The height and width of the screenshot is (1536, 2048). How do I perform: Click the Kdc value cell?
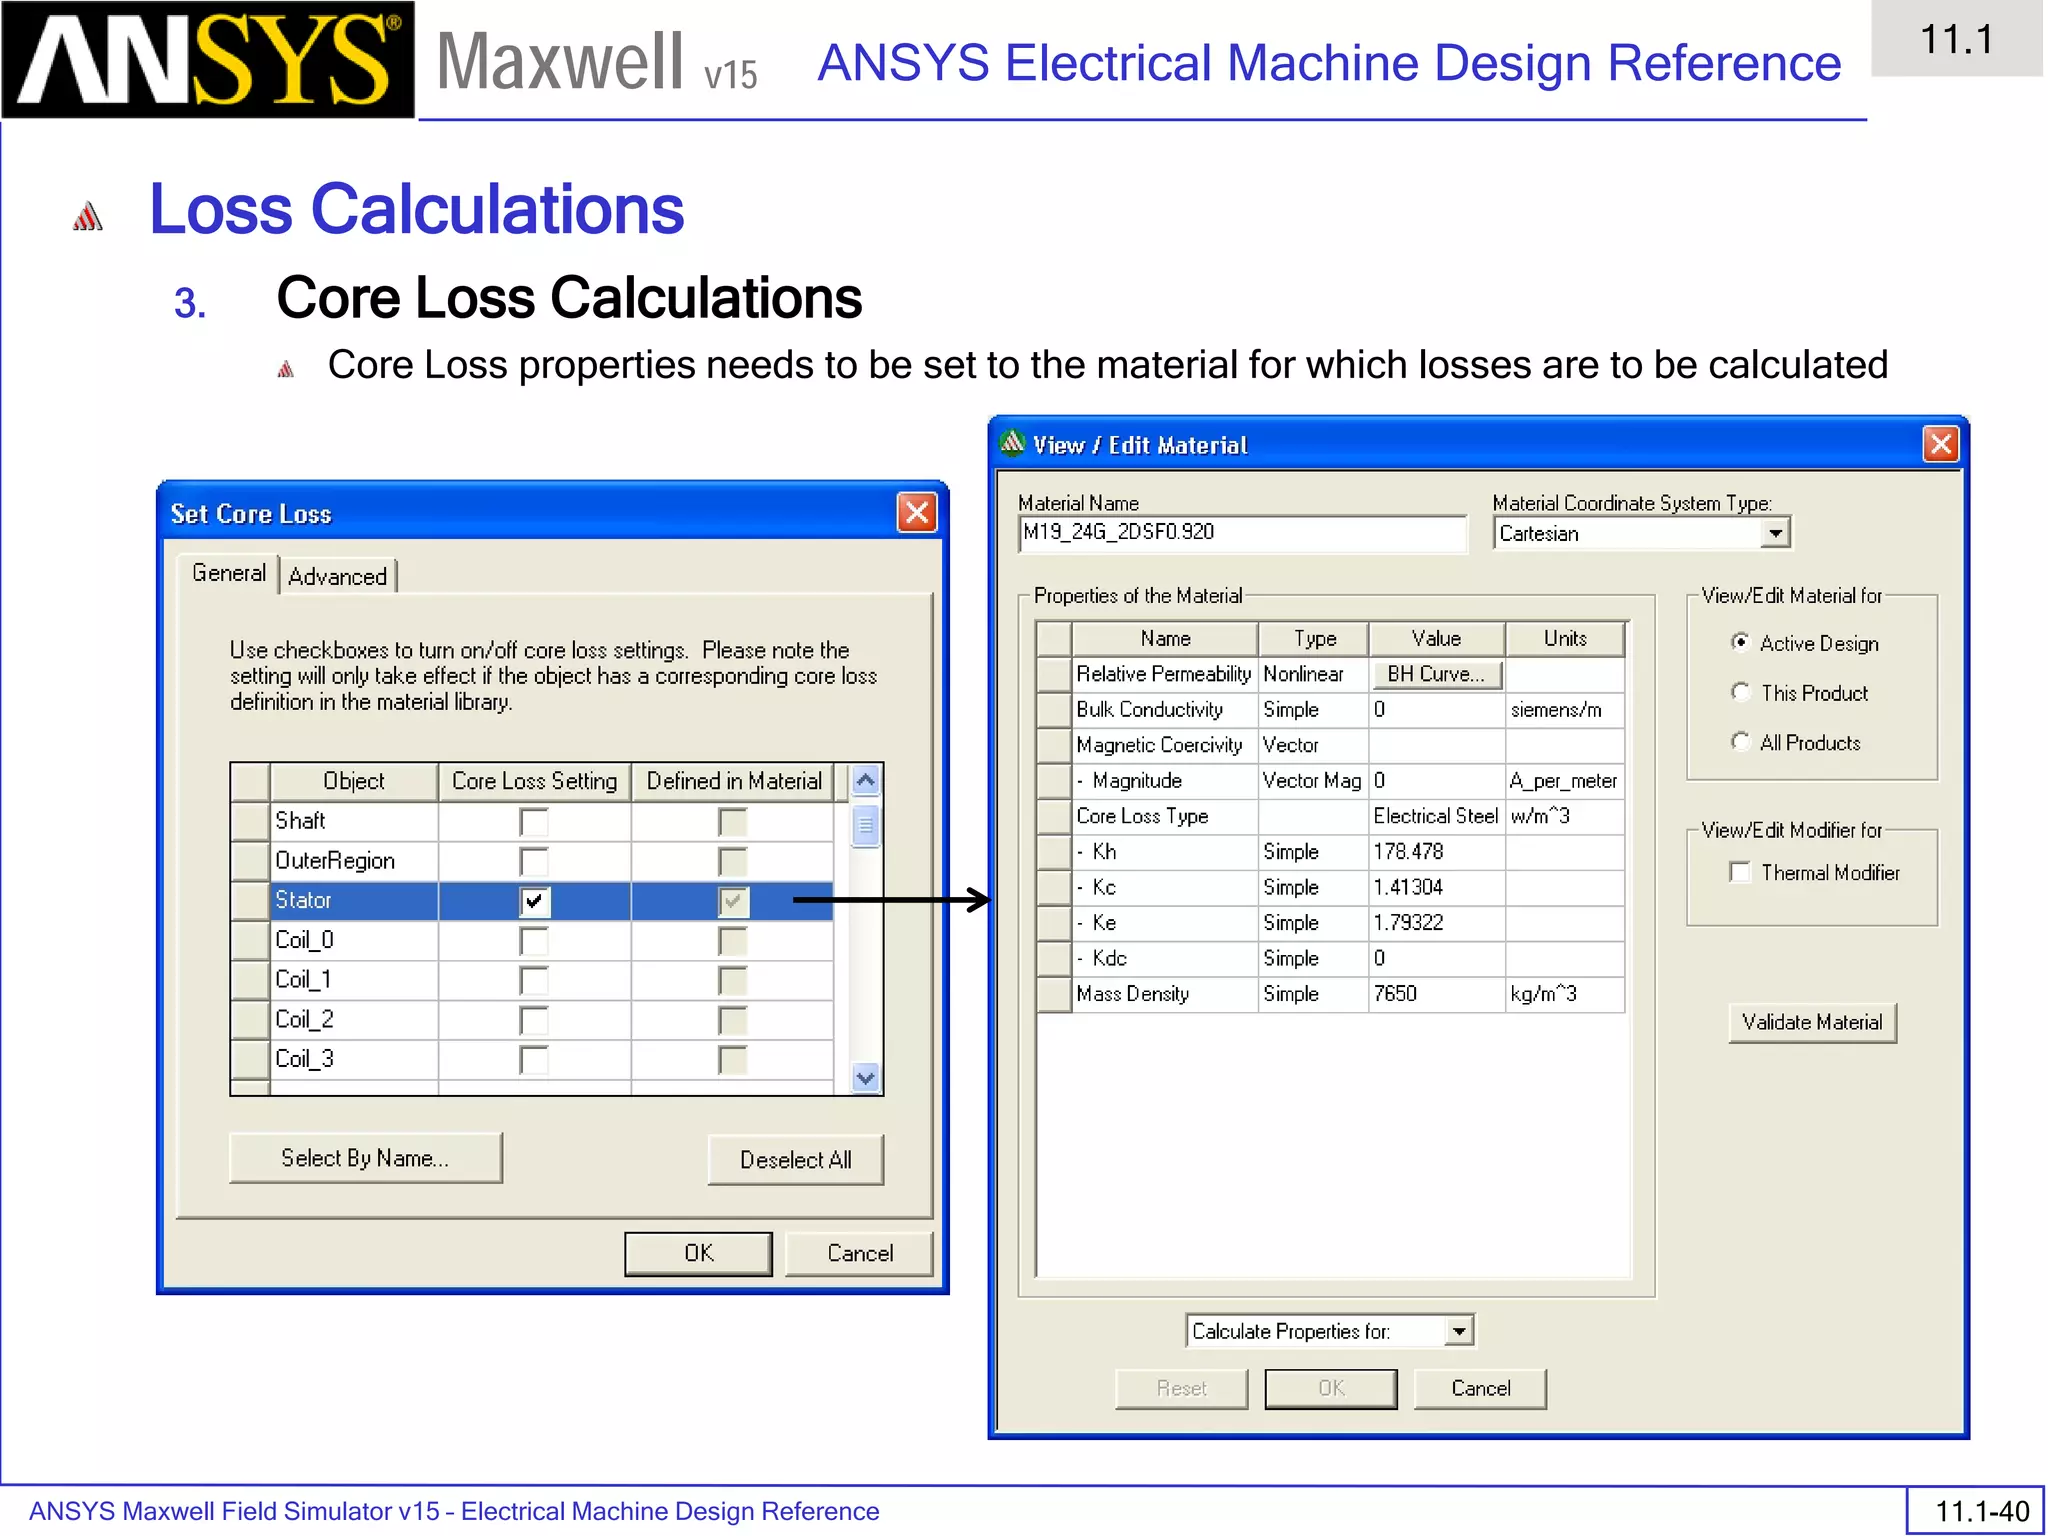pyautogui.click(x=1436, y=958)
